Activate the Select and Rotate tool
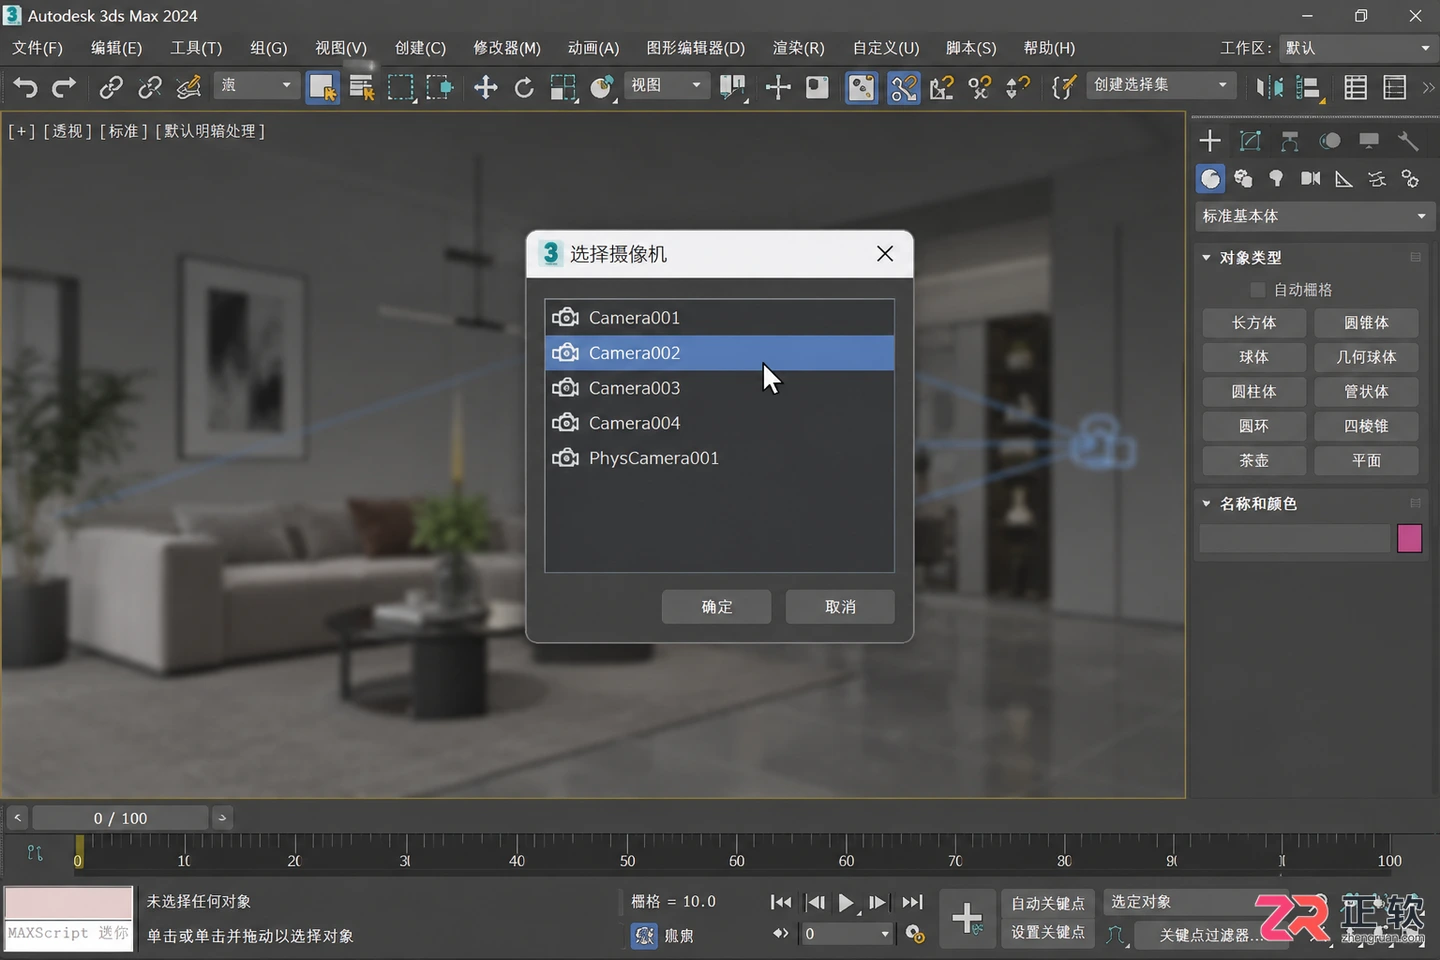The width and height of the screenshot is (1440, 960). tap(524, 88)
